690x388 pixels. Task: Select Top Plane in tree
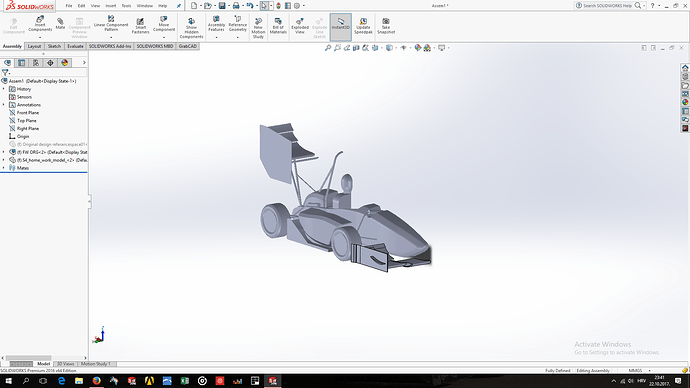point(26,121)
